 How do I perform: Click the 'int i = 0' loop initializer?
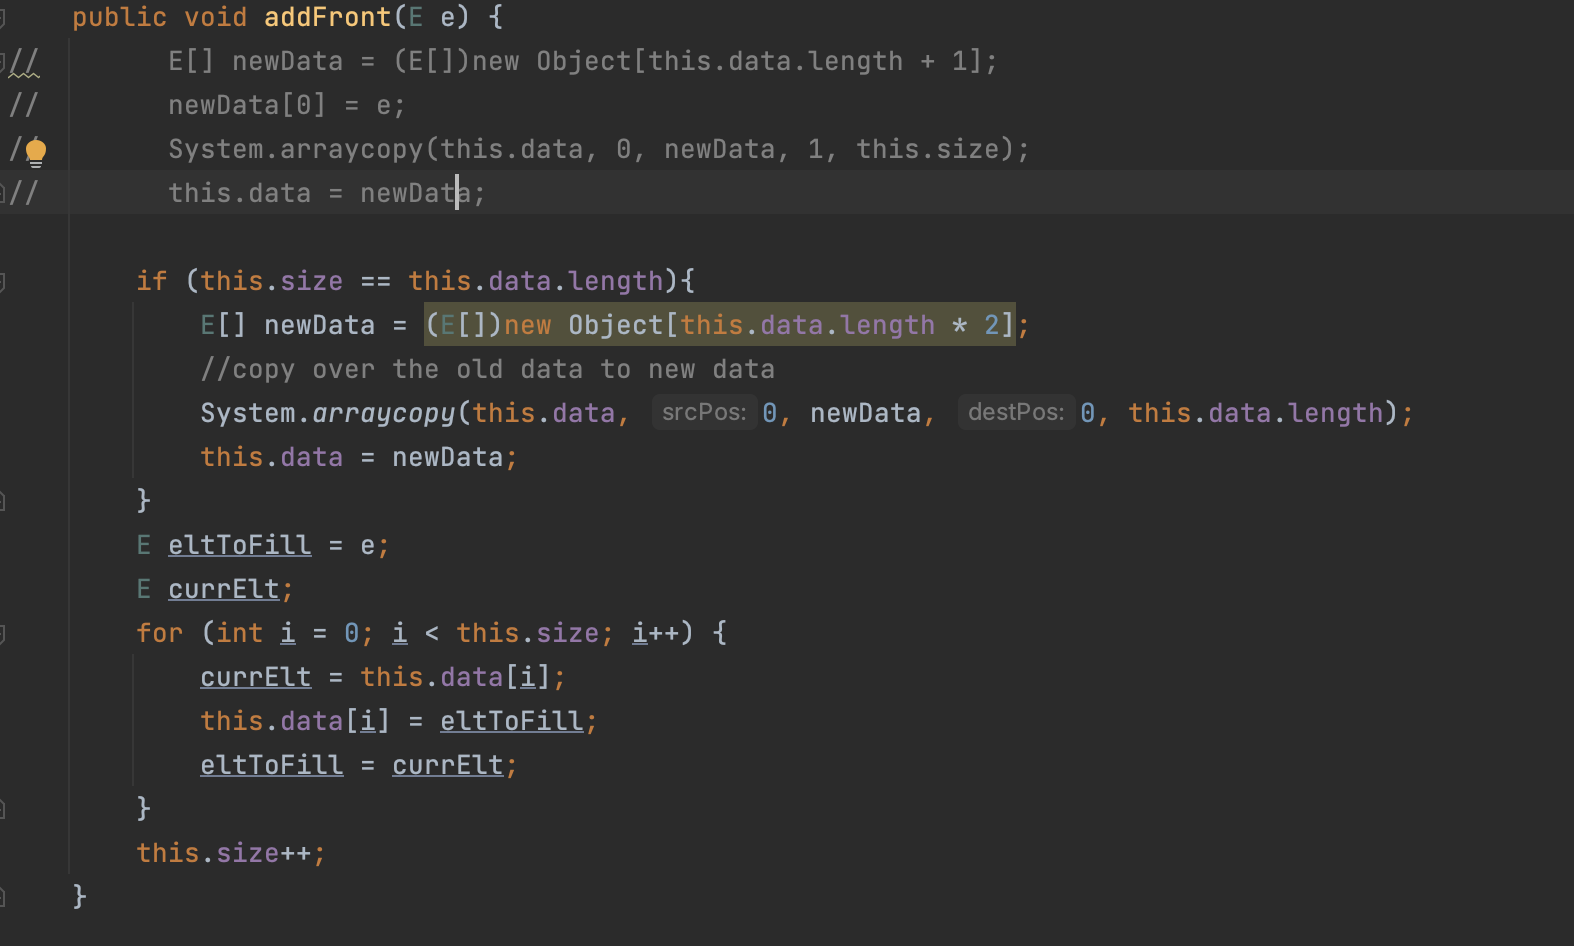tap(288, 633)
